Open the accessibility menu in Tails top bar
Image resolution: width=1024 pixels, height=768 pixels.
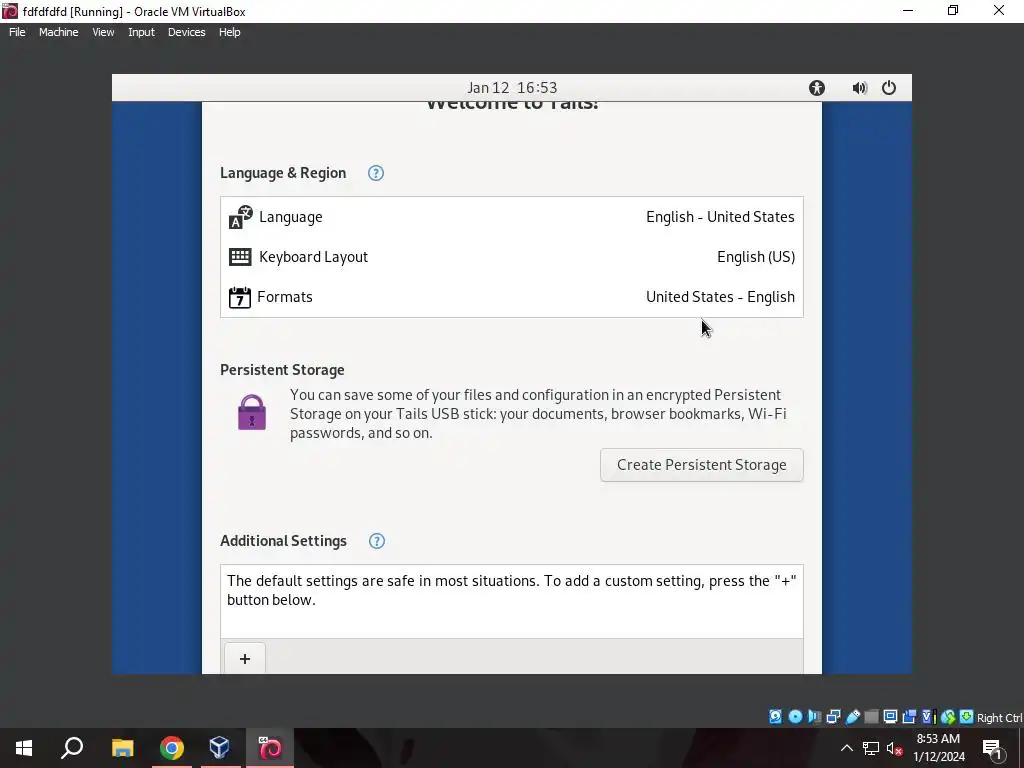click(816, 88)
